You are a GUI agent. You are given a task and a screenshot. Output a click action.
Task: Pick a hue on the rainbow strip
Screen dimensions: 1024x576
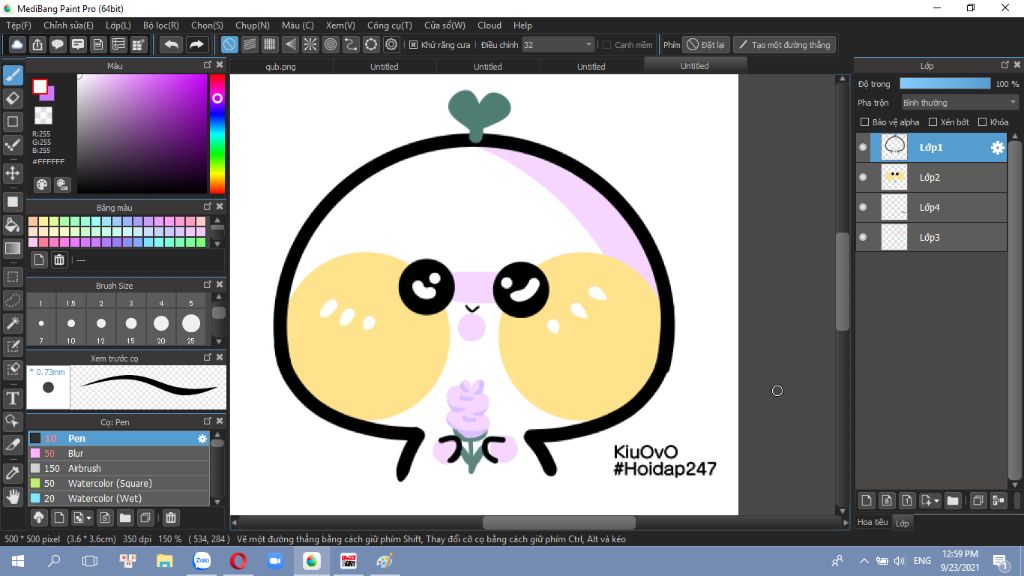pos(217,134)
